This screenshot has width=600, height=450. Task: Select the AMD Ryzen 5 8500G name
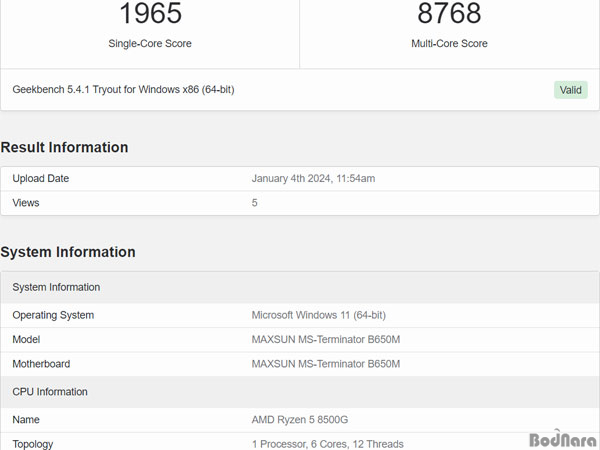pyautogui.click(x=300, y=420)
